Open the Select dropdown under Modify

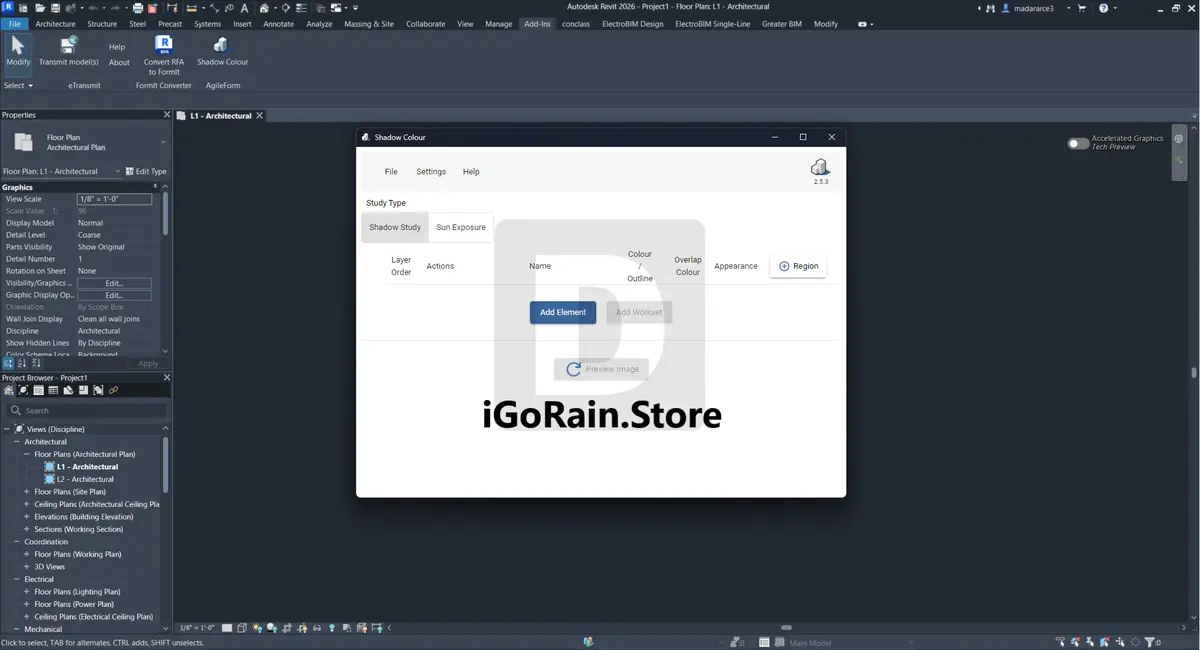click(x=18, y=85)
